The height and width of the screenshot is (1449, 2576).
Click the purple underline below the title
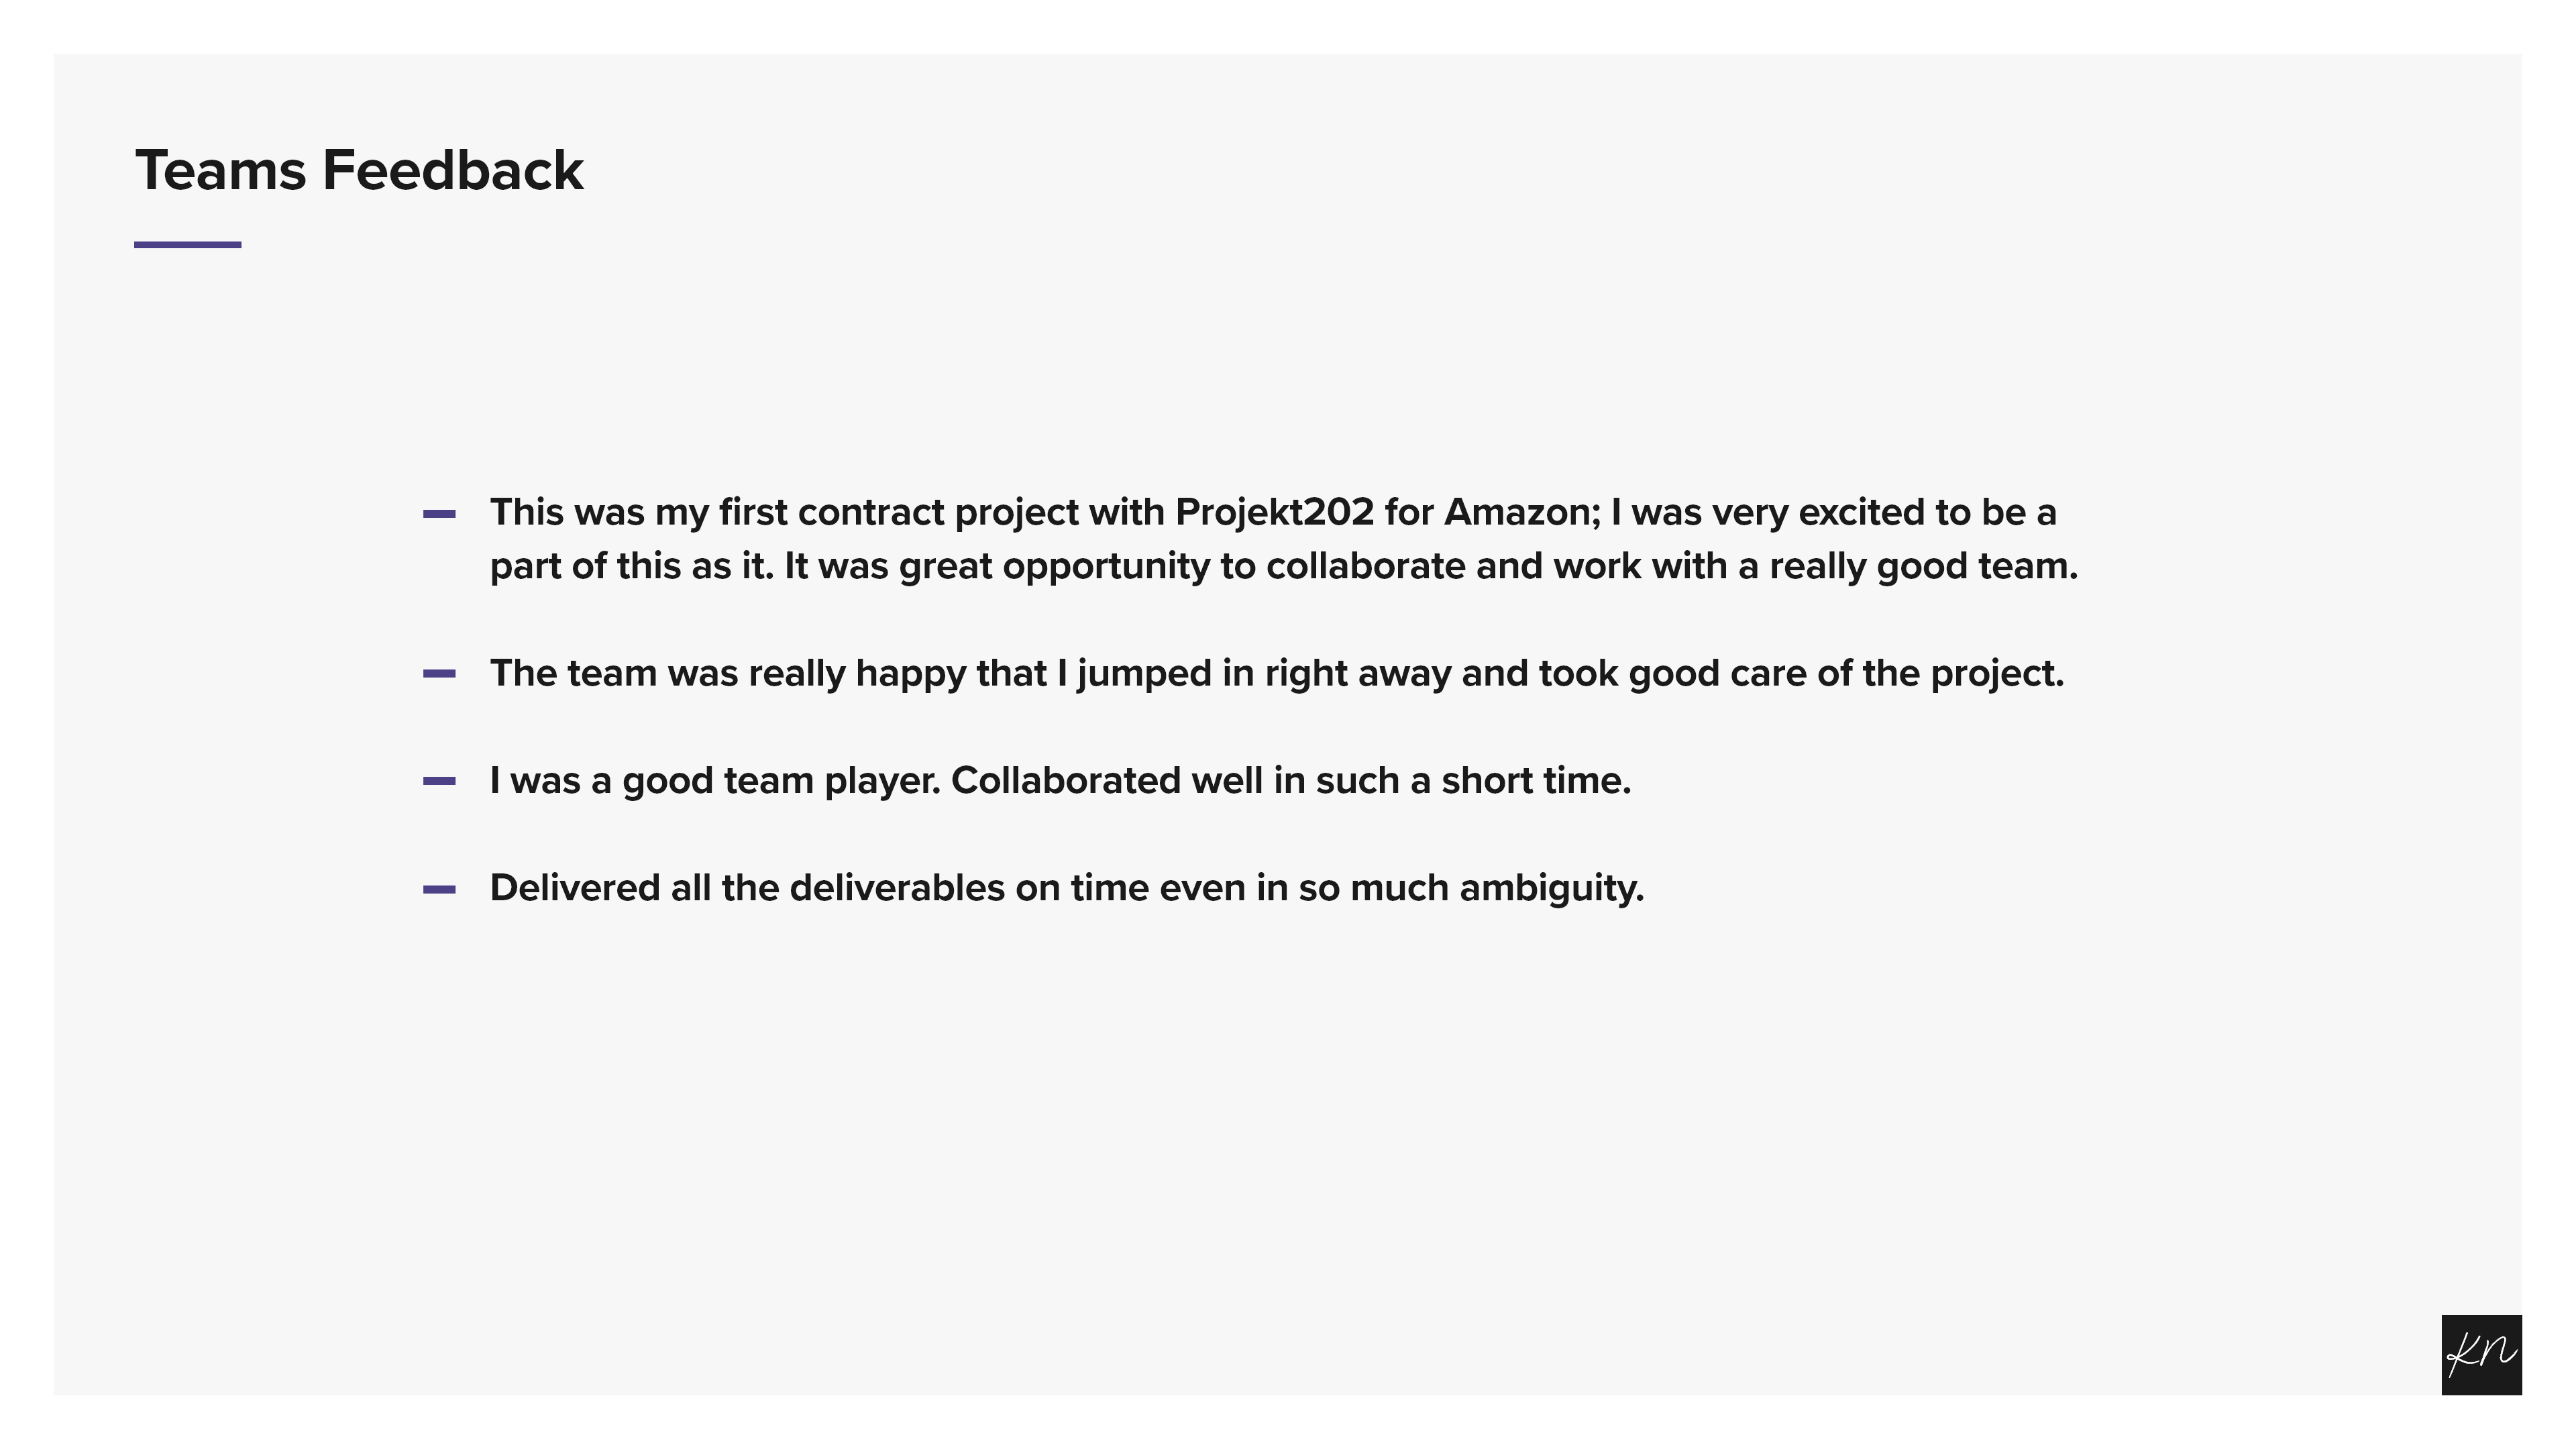tap(187, 244)
